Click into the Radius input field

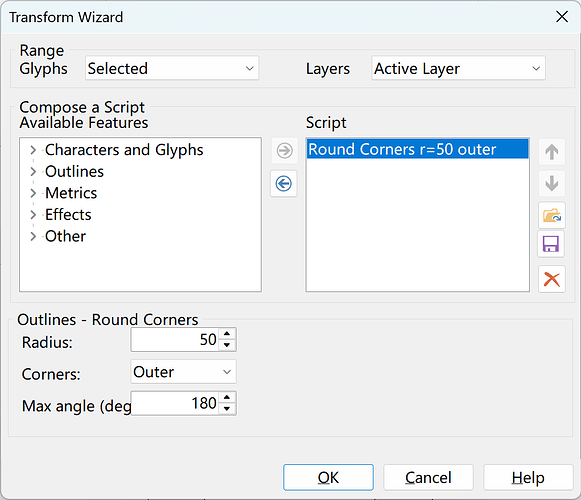pyautogui.click(x=175, y=340)
